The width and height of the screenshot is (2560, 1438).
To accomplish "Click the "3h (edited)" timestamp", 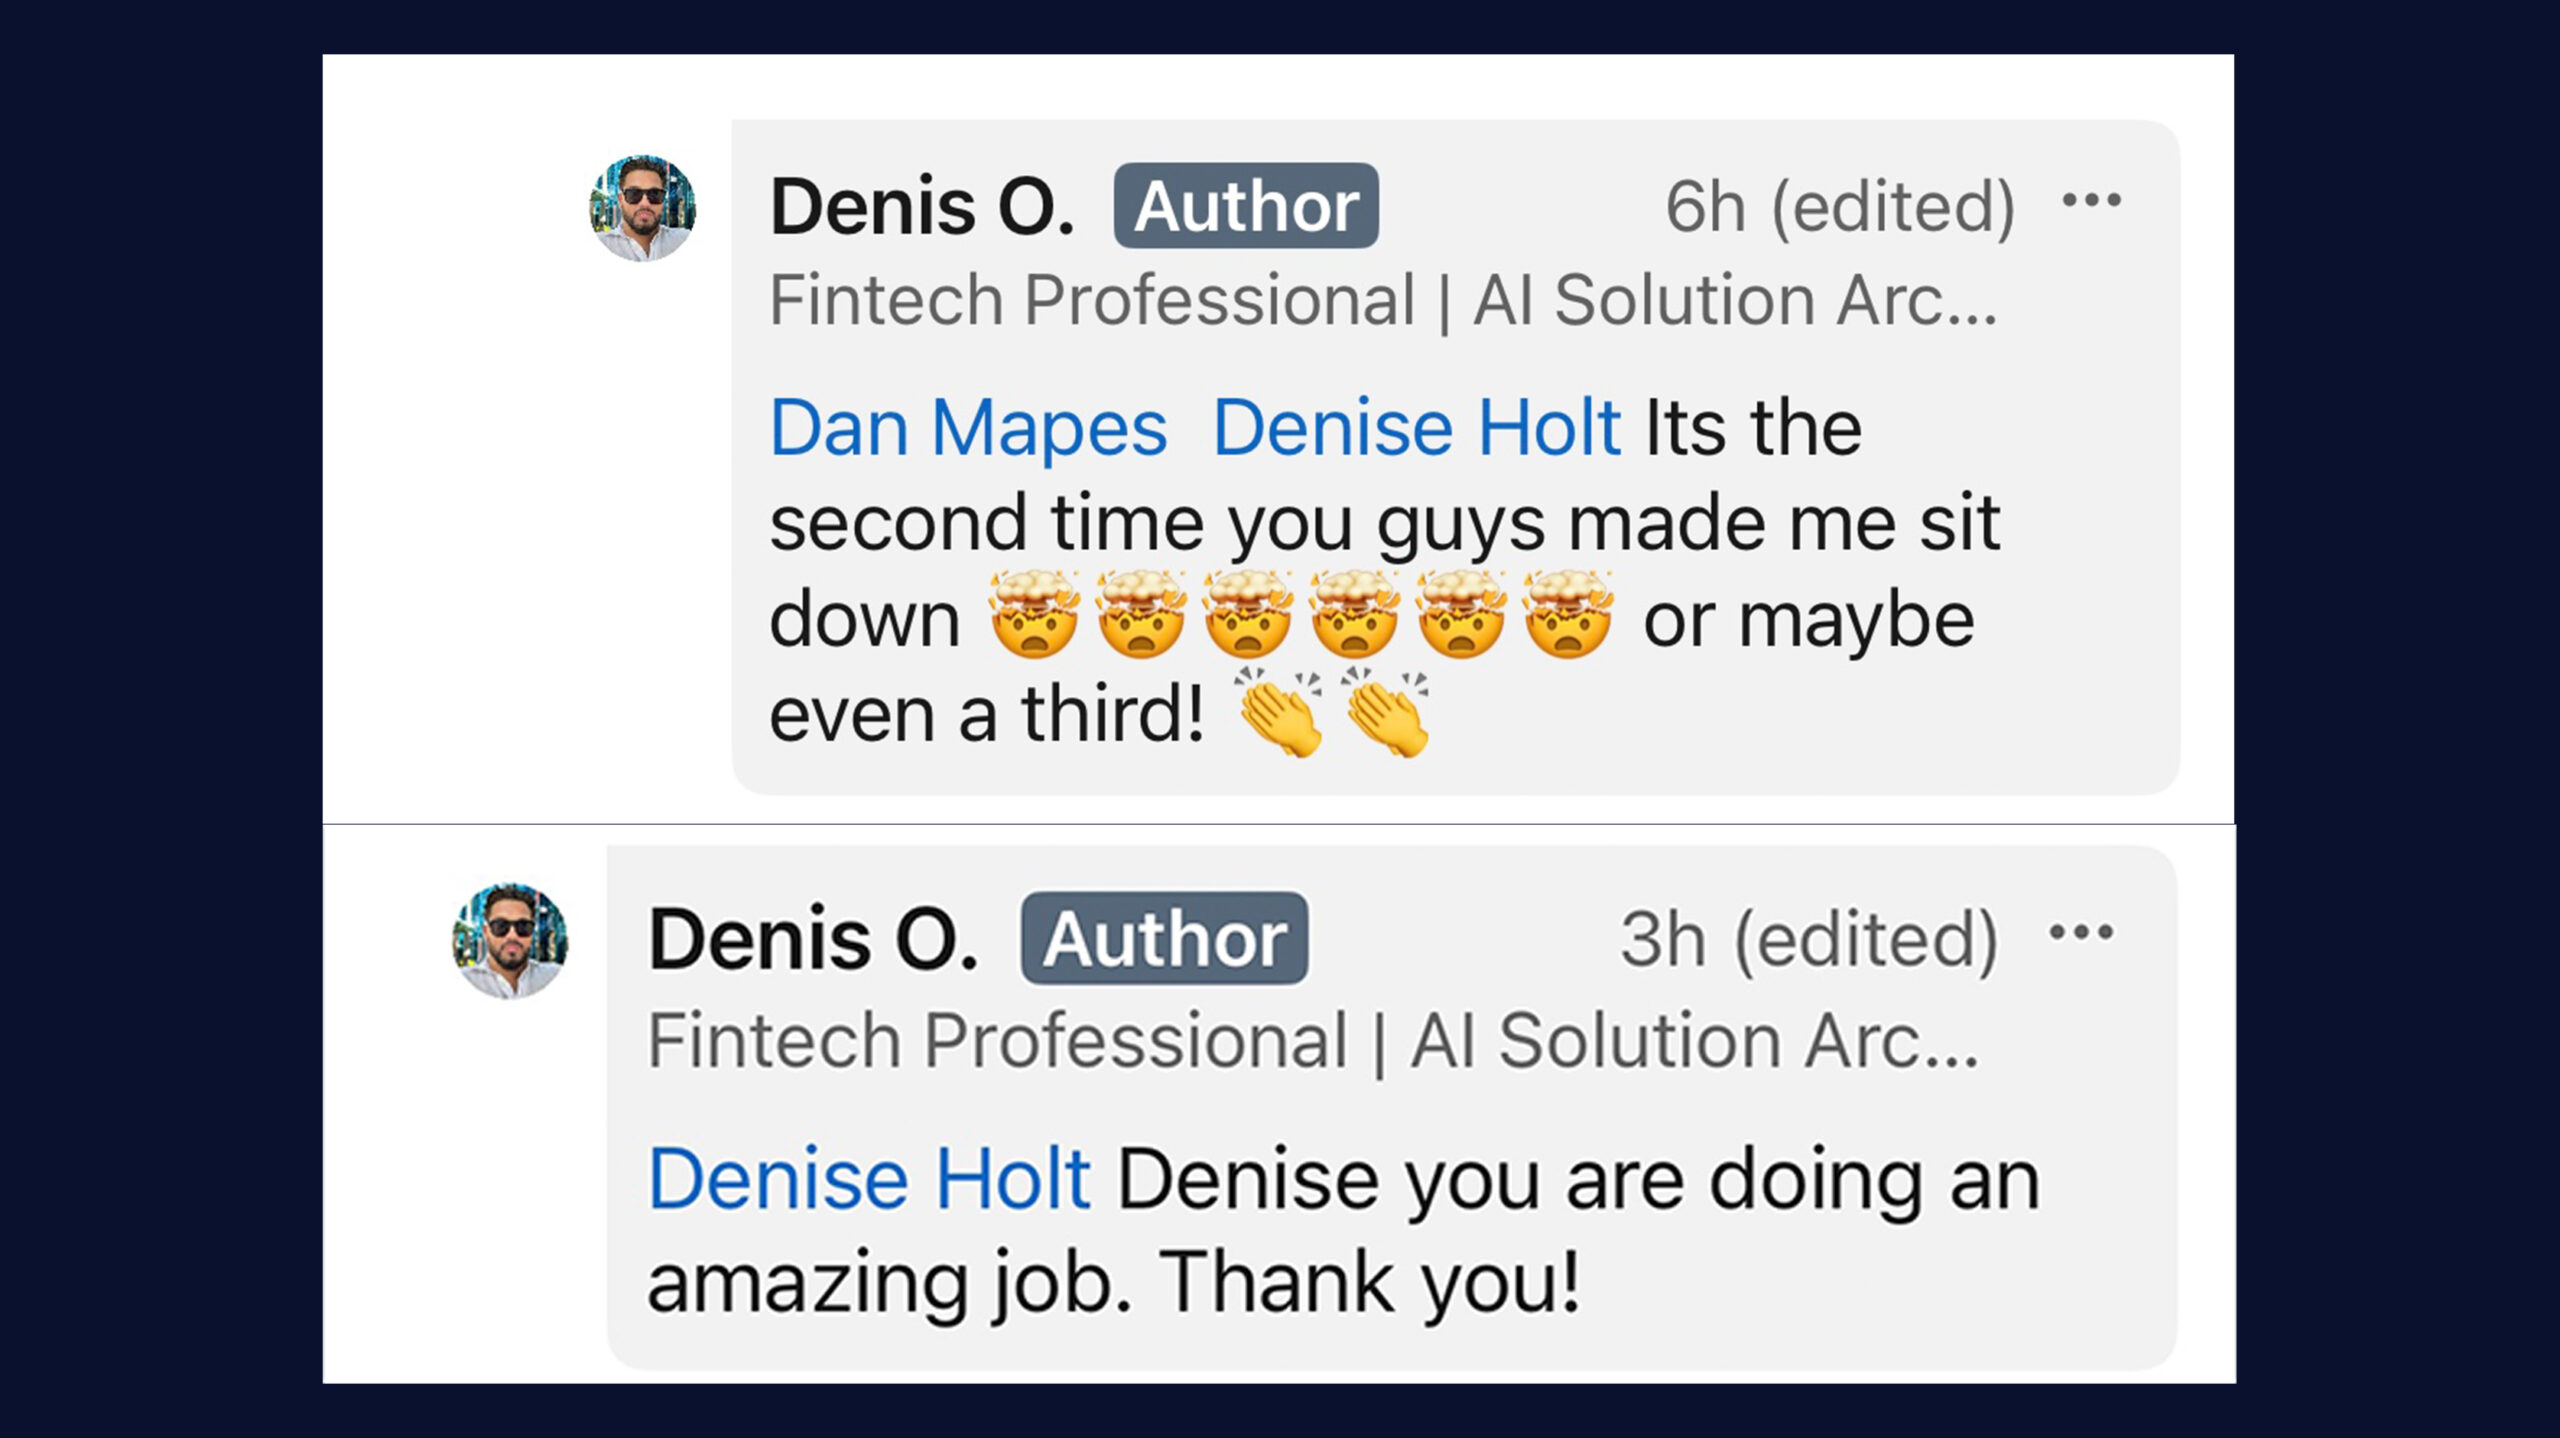I will point(1808,939).
